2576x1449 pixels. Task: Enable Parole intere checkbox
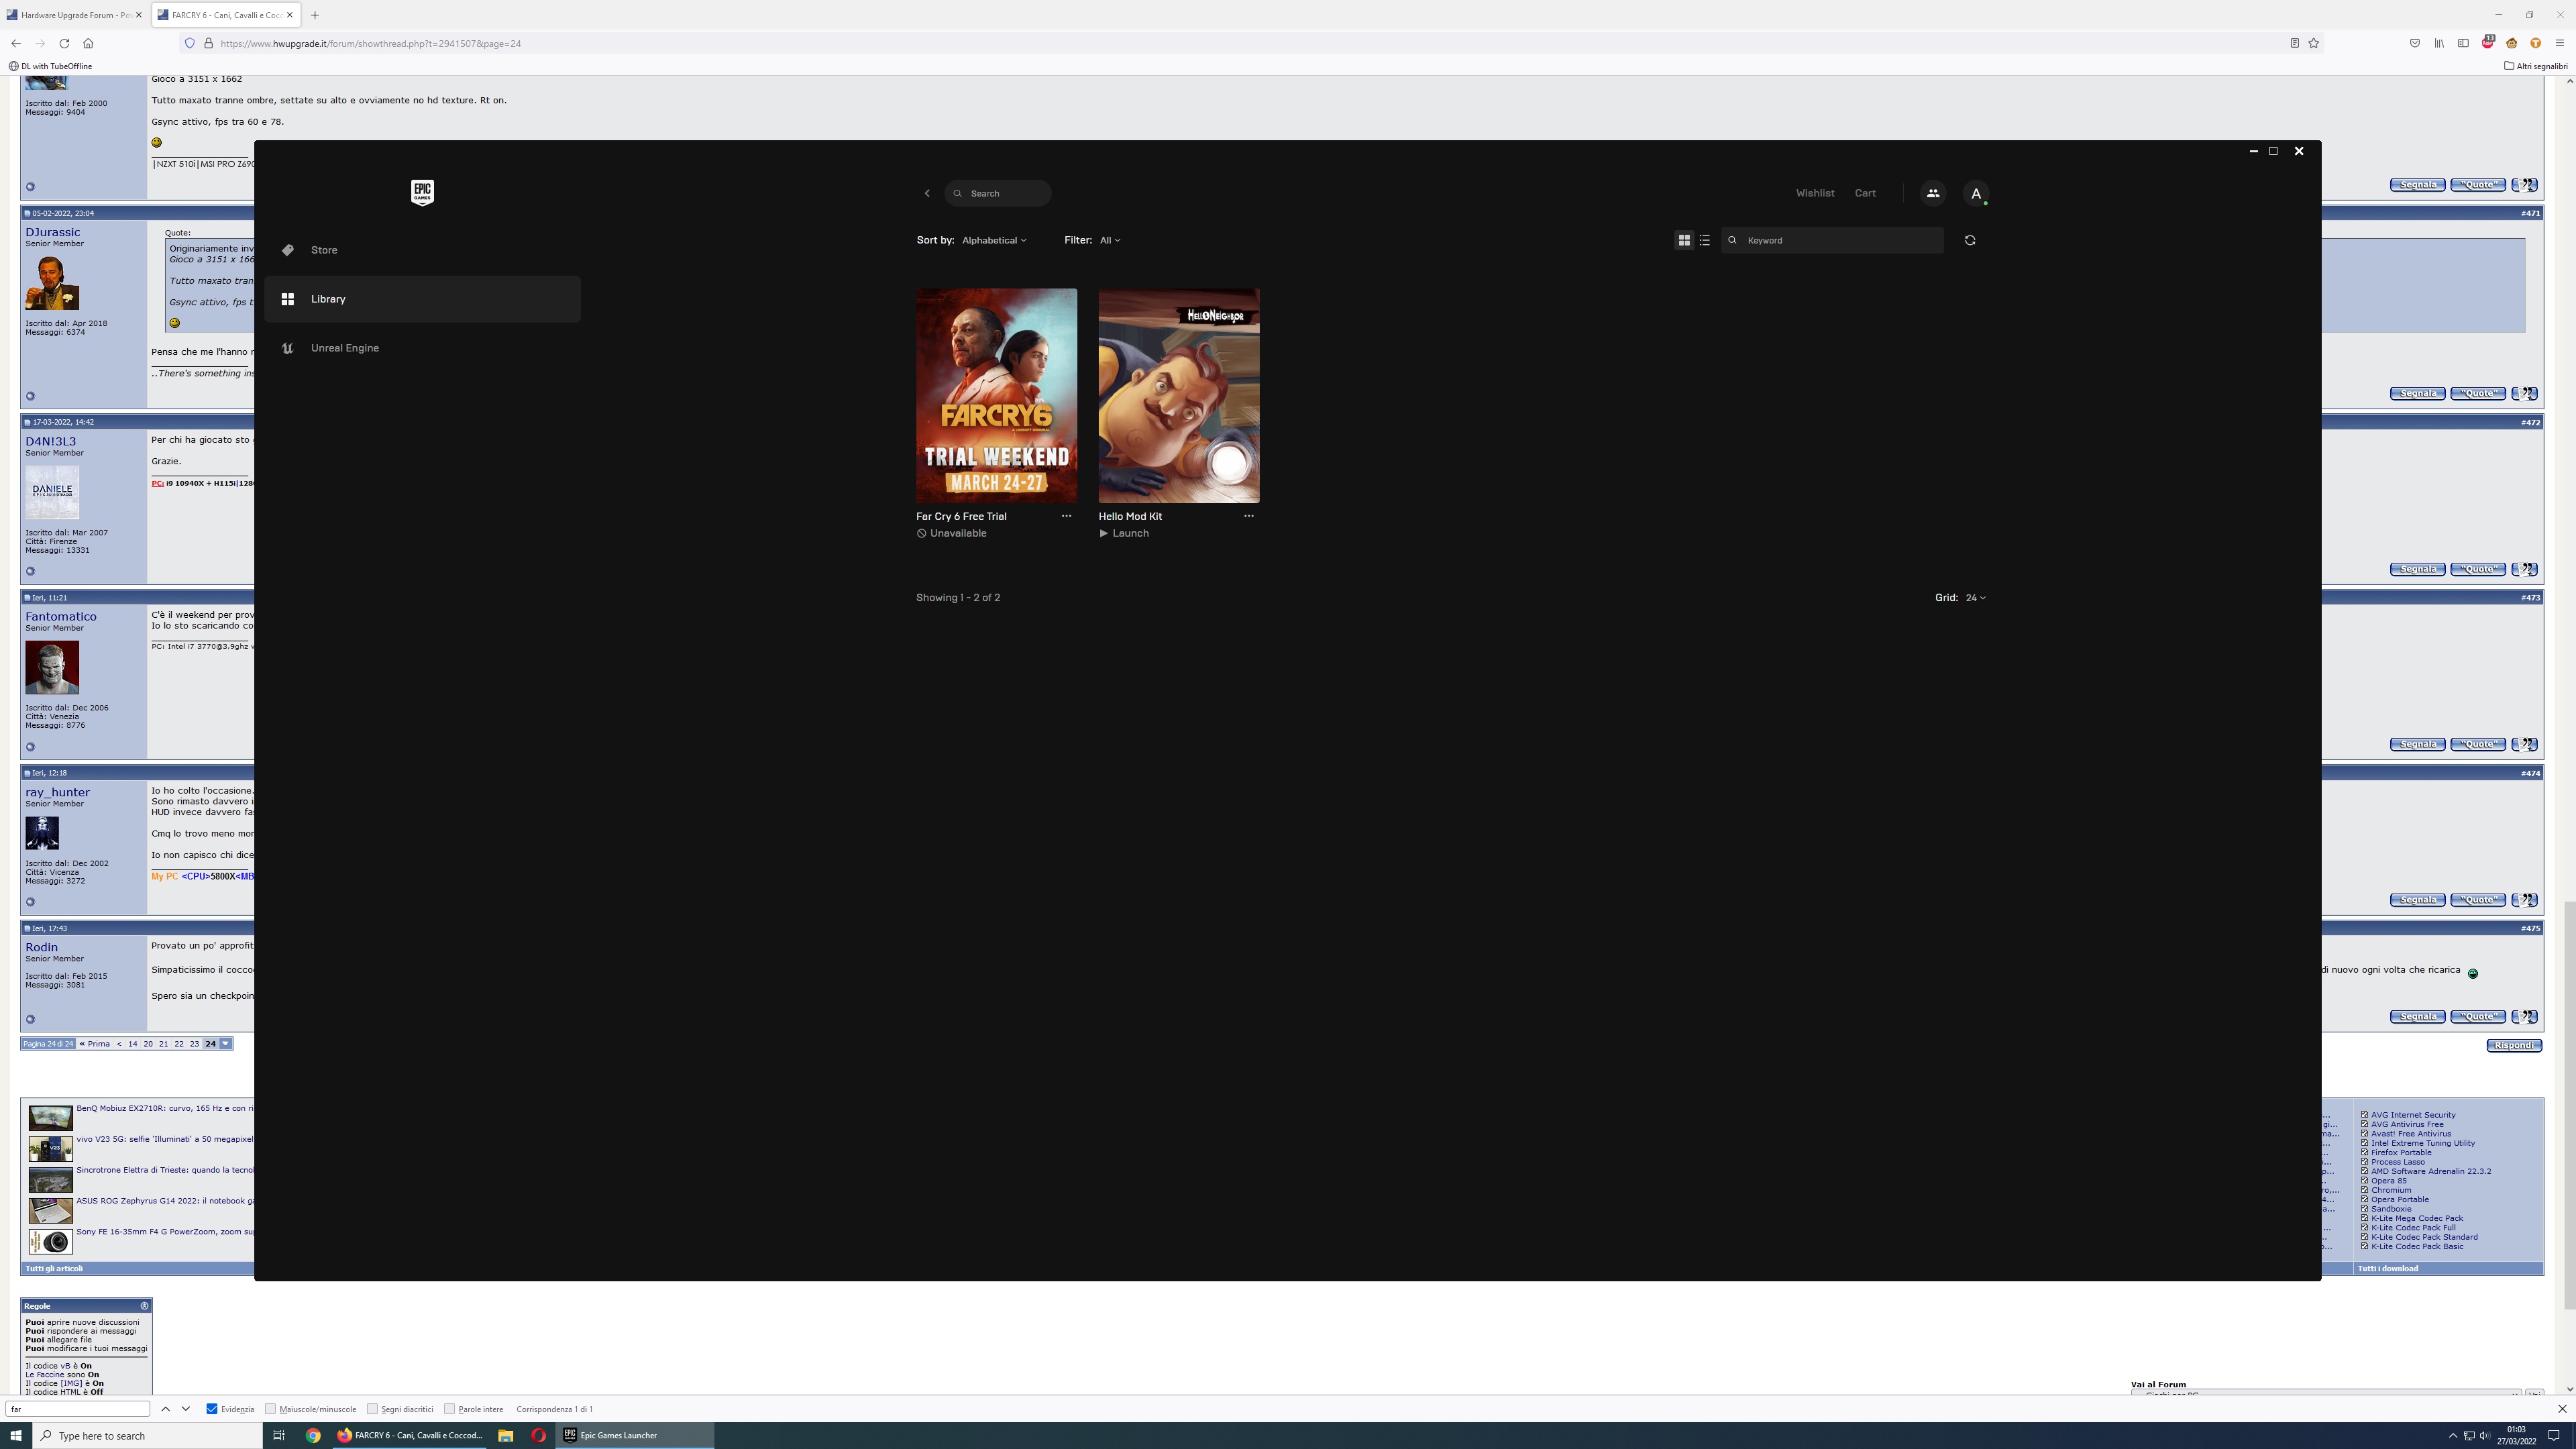pos(449,1409)
